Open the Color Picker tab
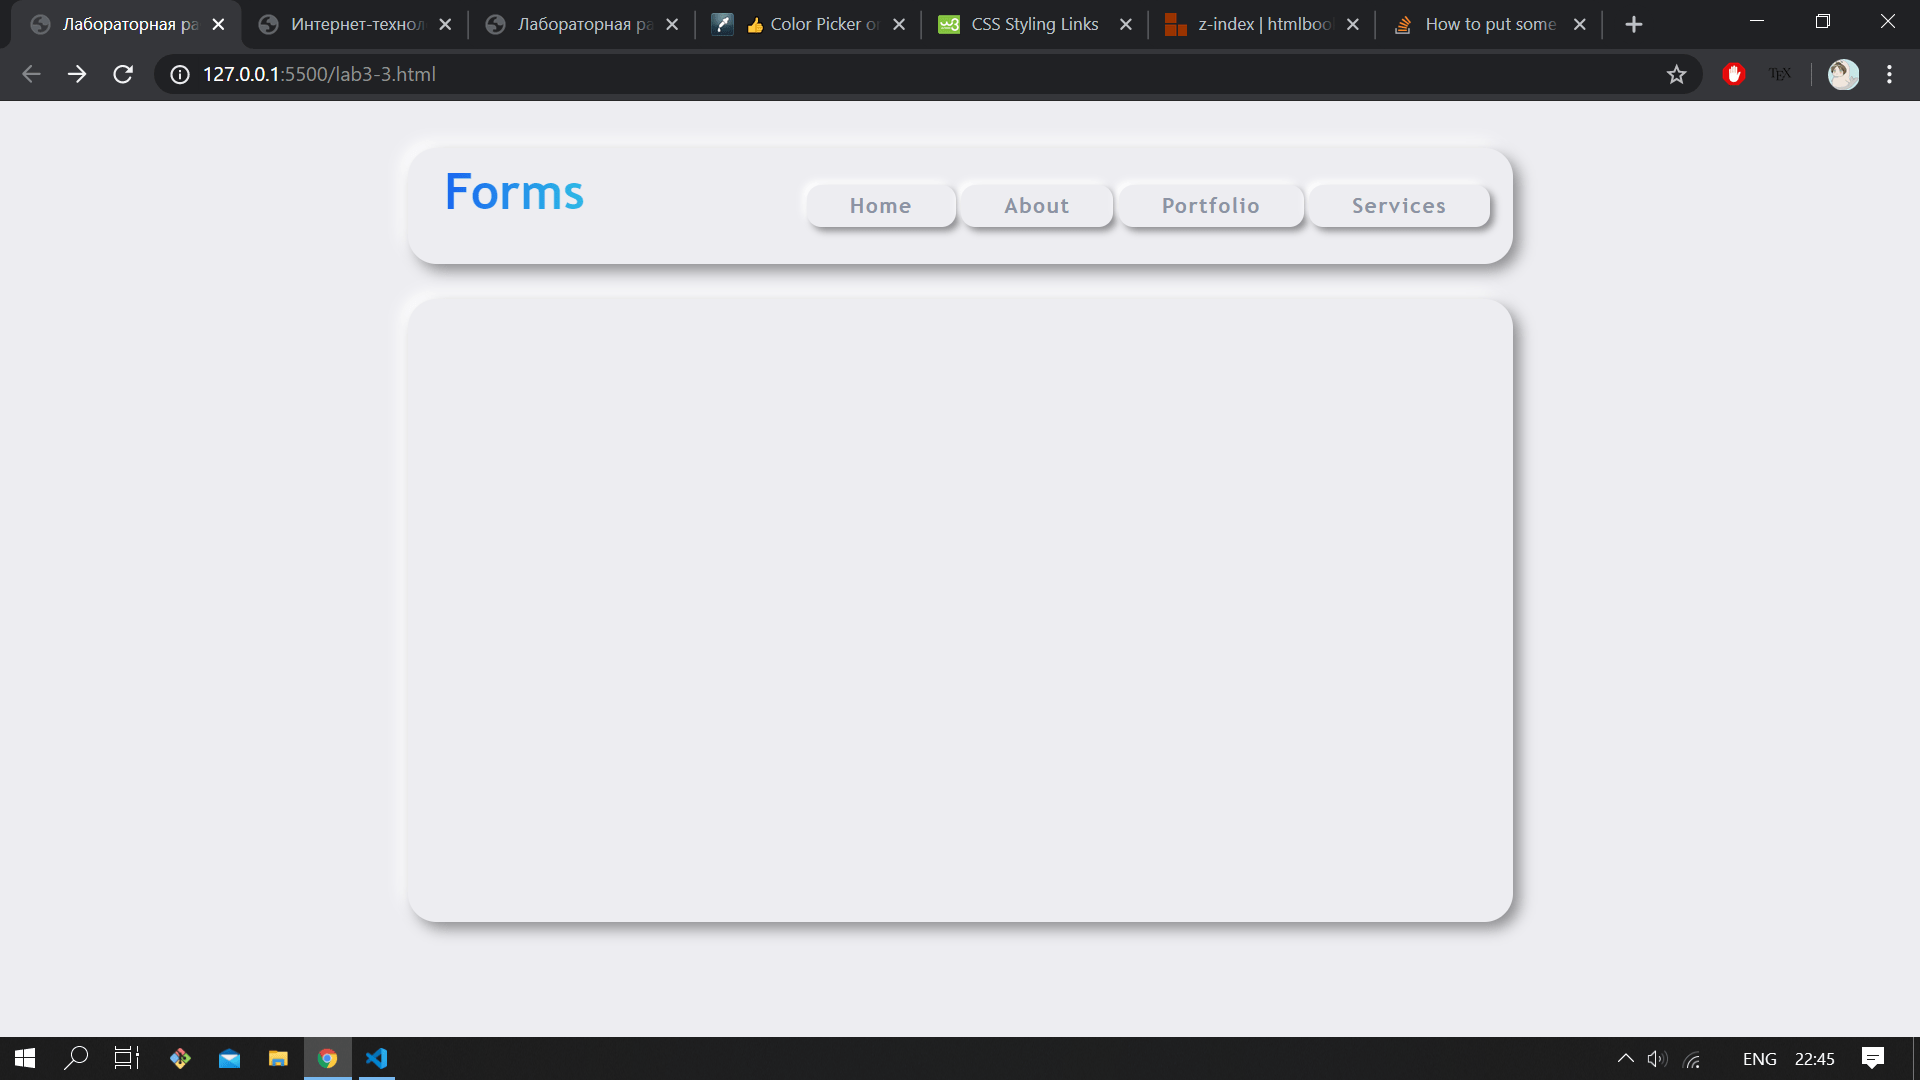This screenshot has height=1080, width=1920. tap(810, 24)
